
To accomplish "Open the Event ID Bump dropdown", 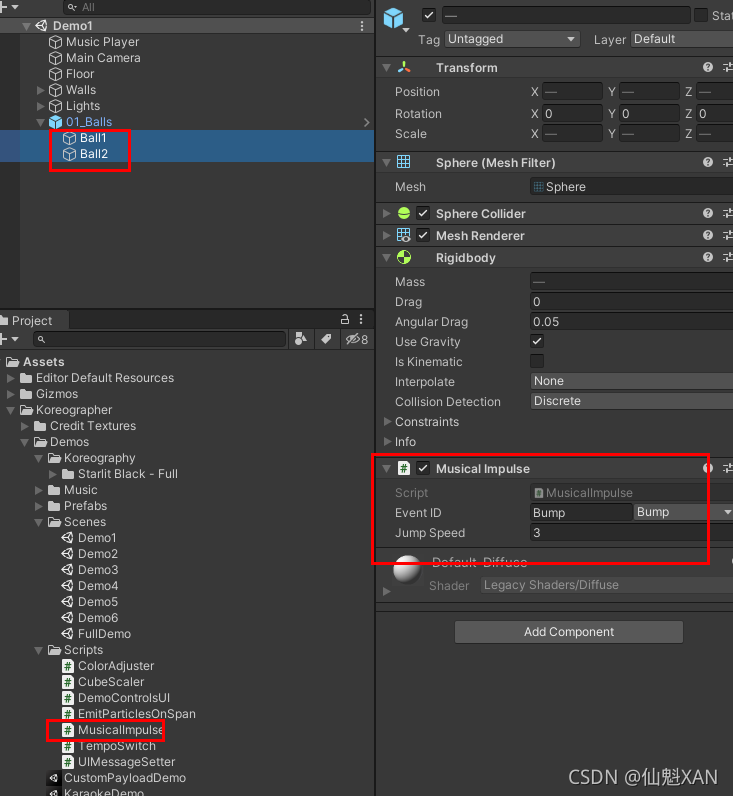I will click(x=683, y=512).
